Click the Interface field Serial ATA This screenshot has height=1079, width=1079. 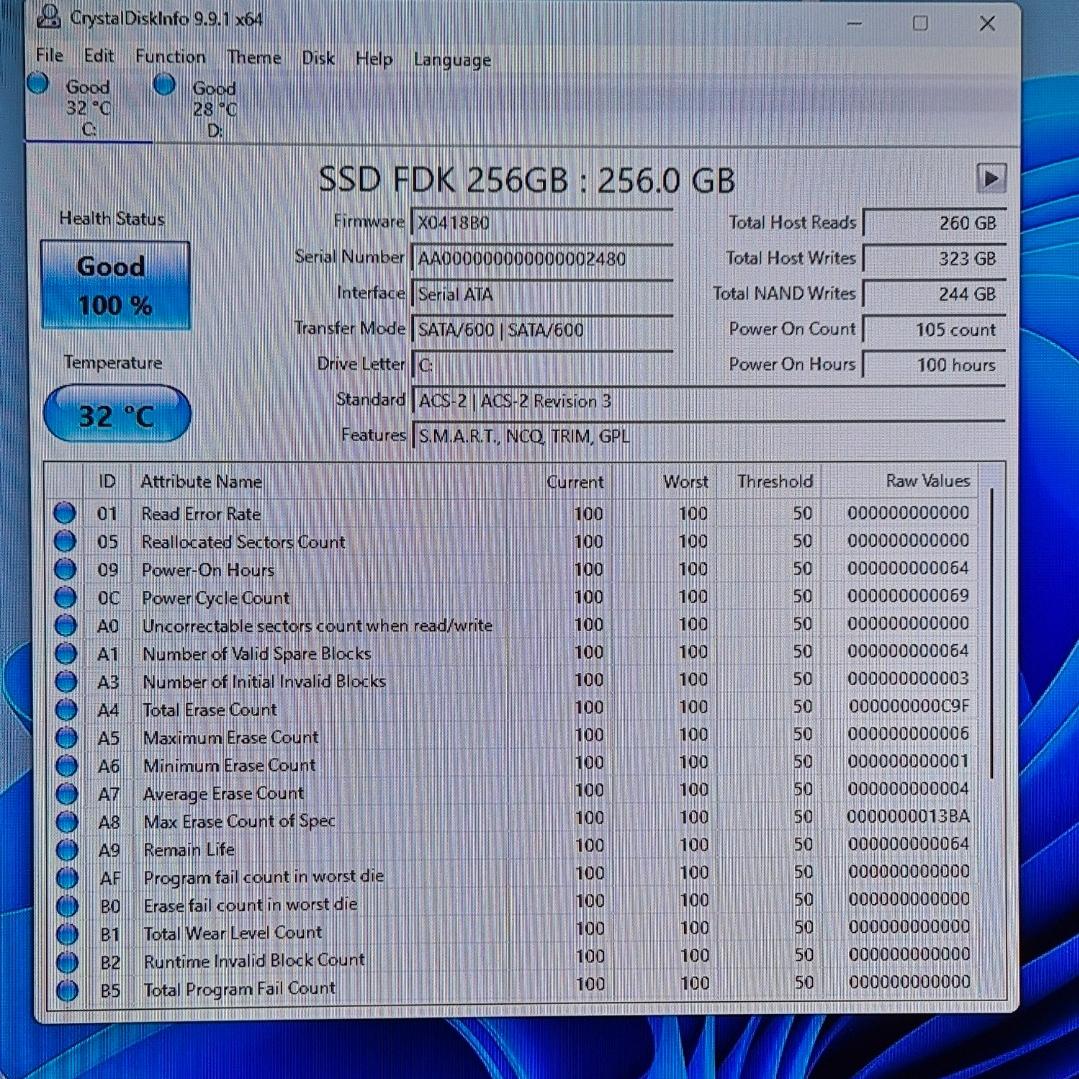click(x=542, y=295)
